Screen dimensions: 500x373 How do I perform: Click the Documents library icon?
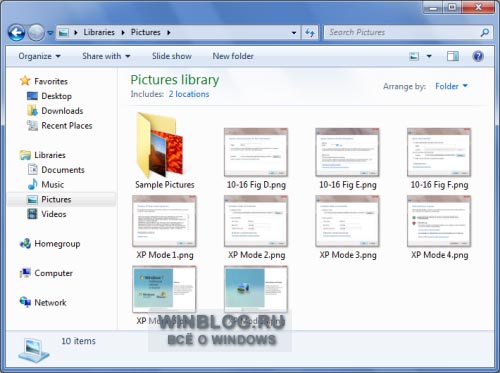[x=32, y=170]
